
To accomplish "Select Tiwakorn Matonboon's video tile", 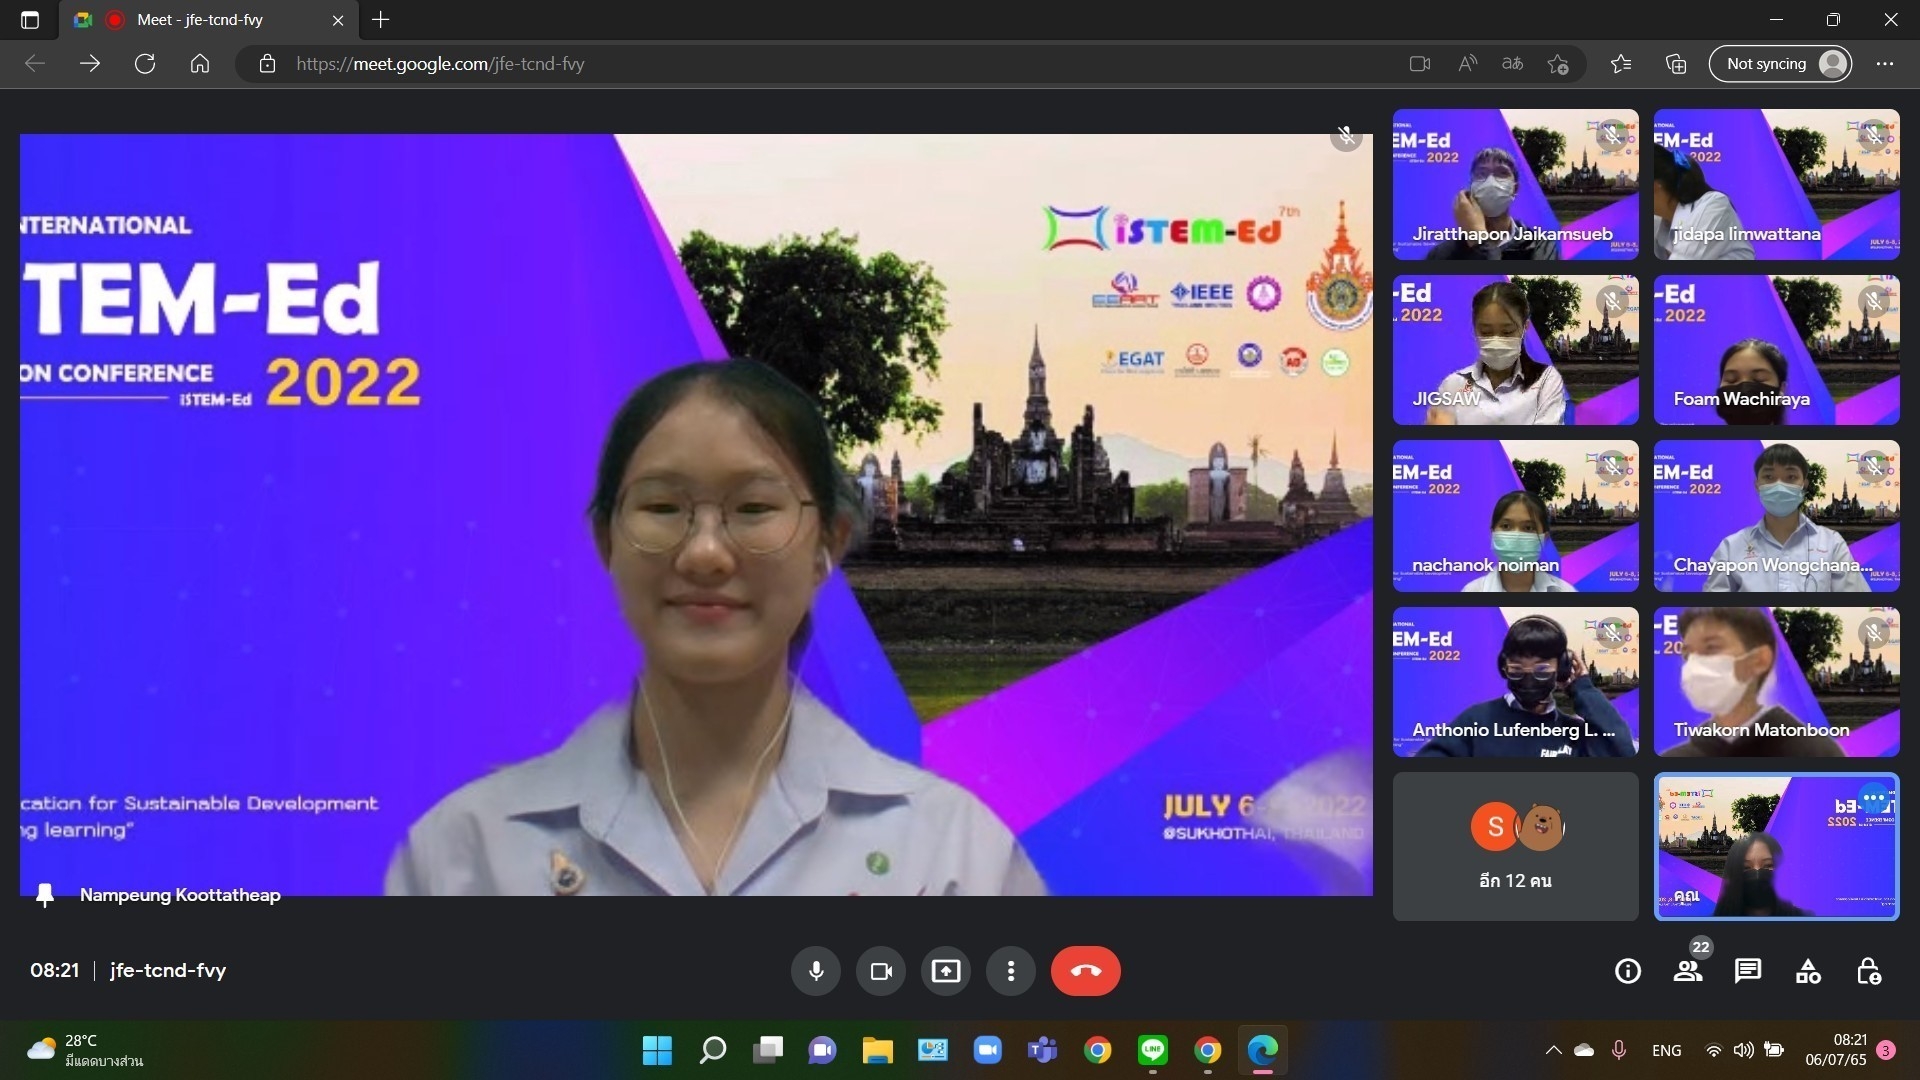I will (x=1777, y=682).
